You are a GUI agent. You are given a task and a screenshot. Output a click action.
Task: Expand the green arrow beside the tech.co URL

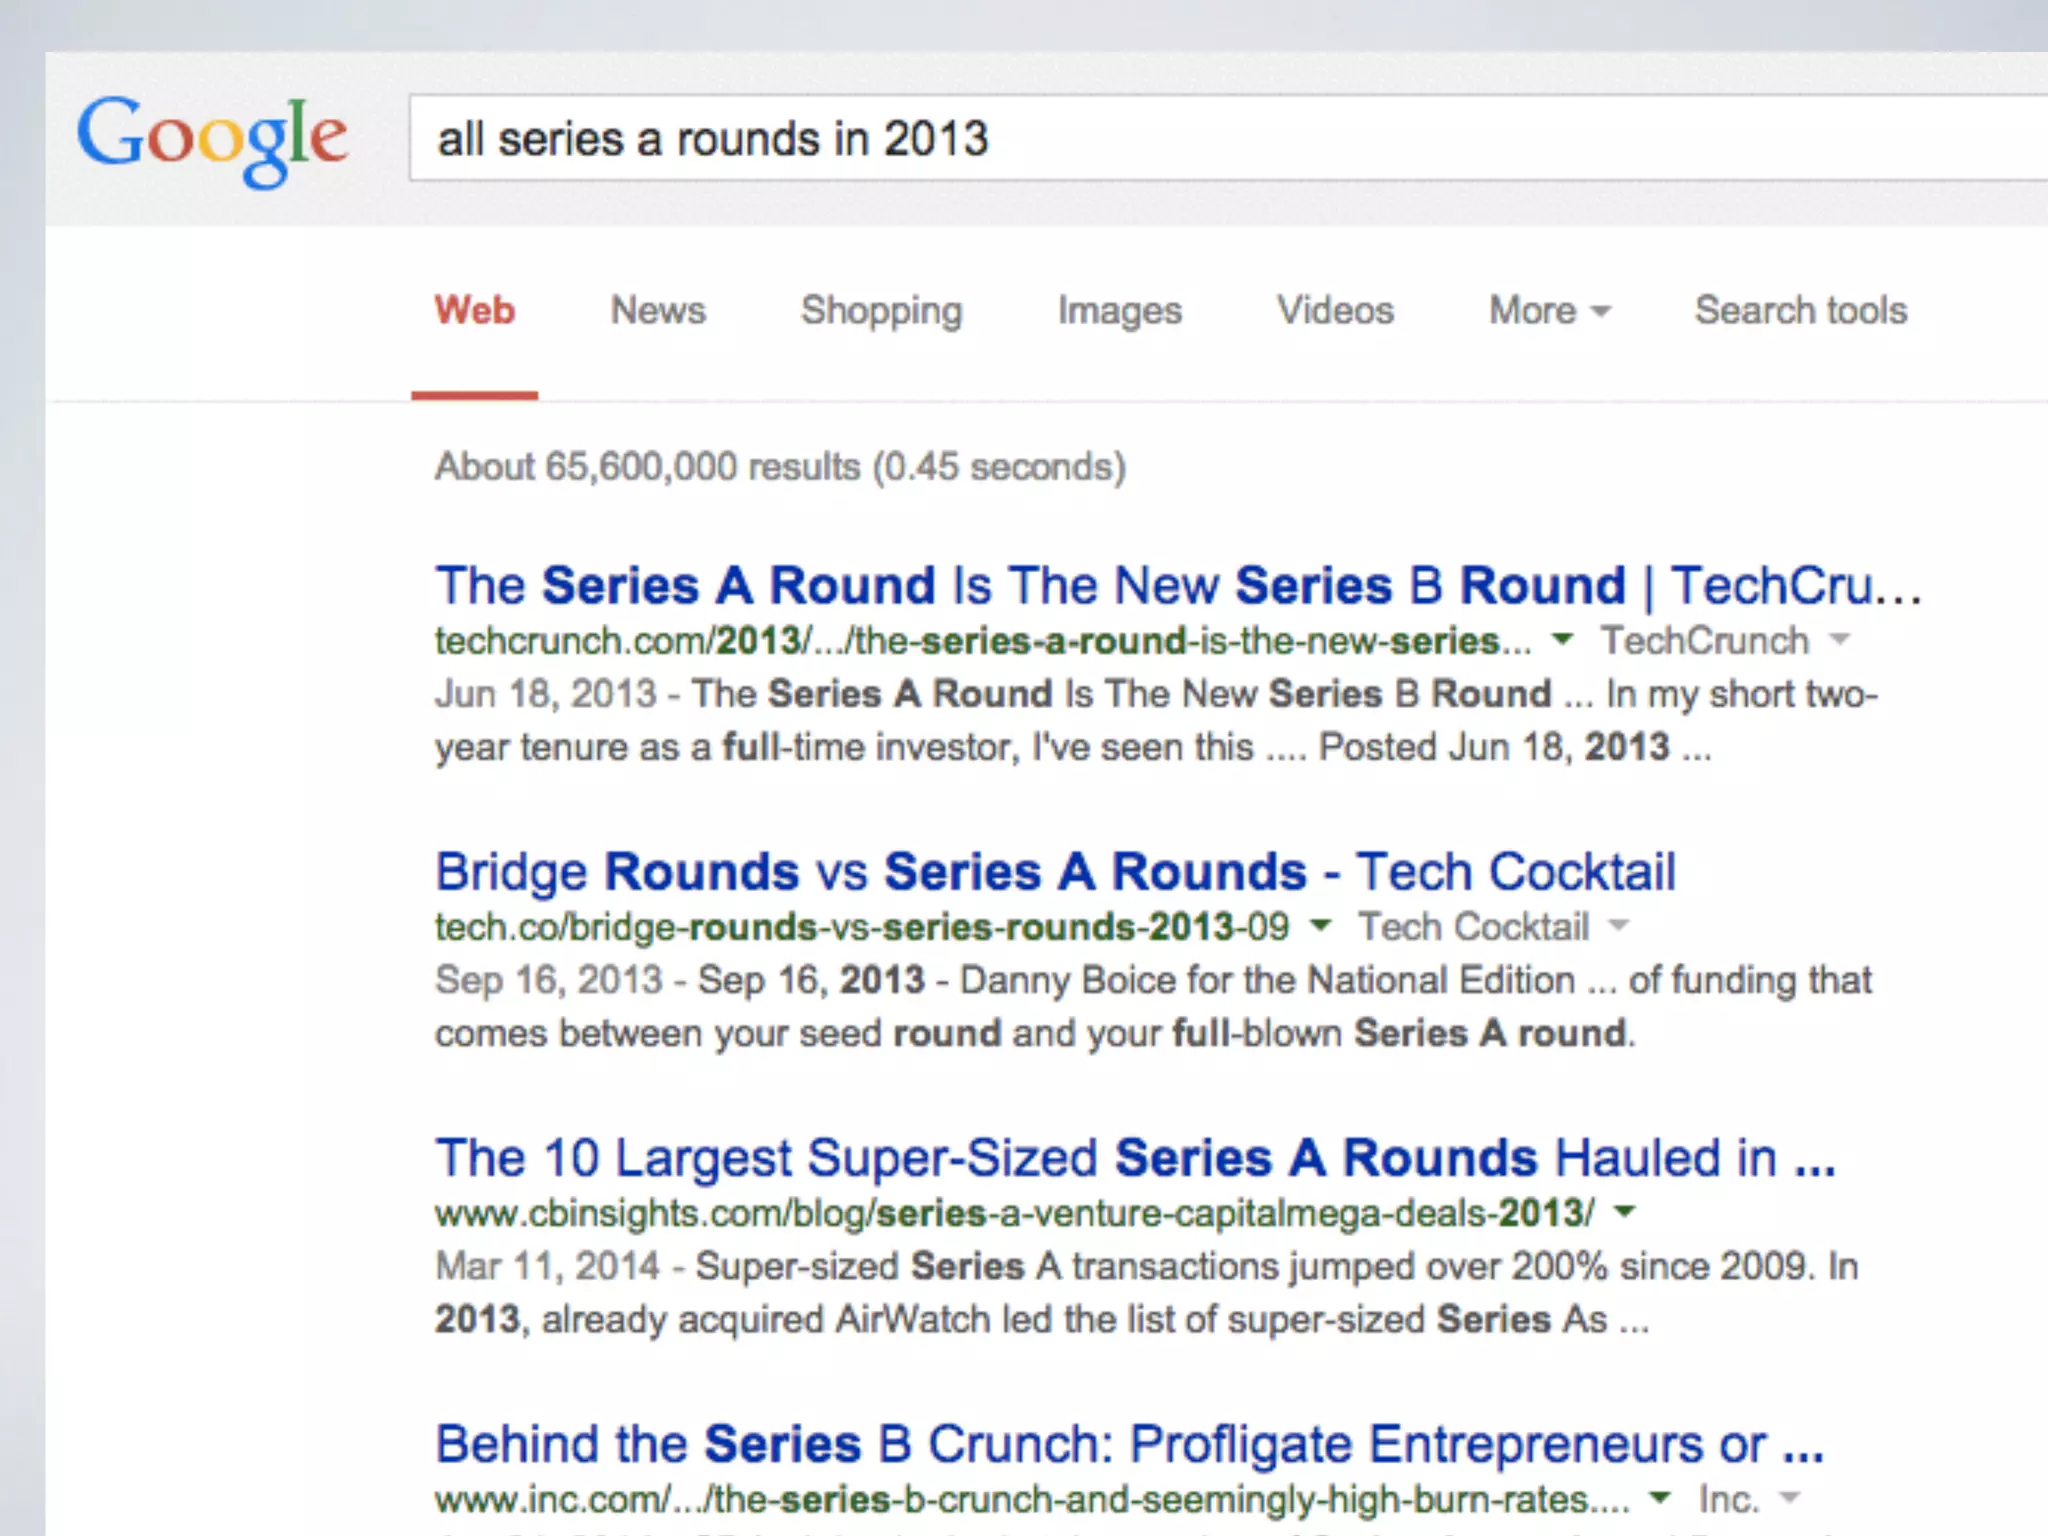click(1320, 925)
